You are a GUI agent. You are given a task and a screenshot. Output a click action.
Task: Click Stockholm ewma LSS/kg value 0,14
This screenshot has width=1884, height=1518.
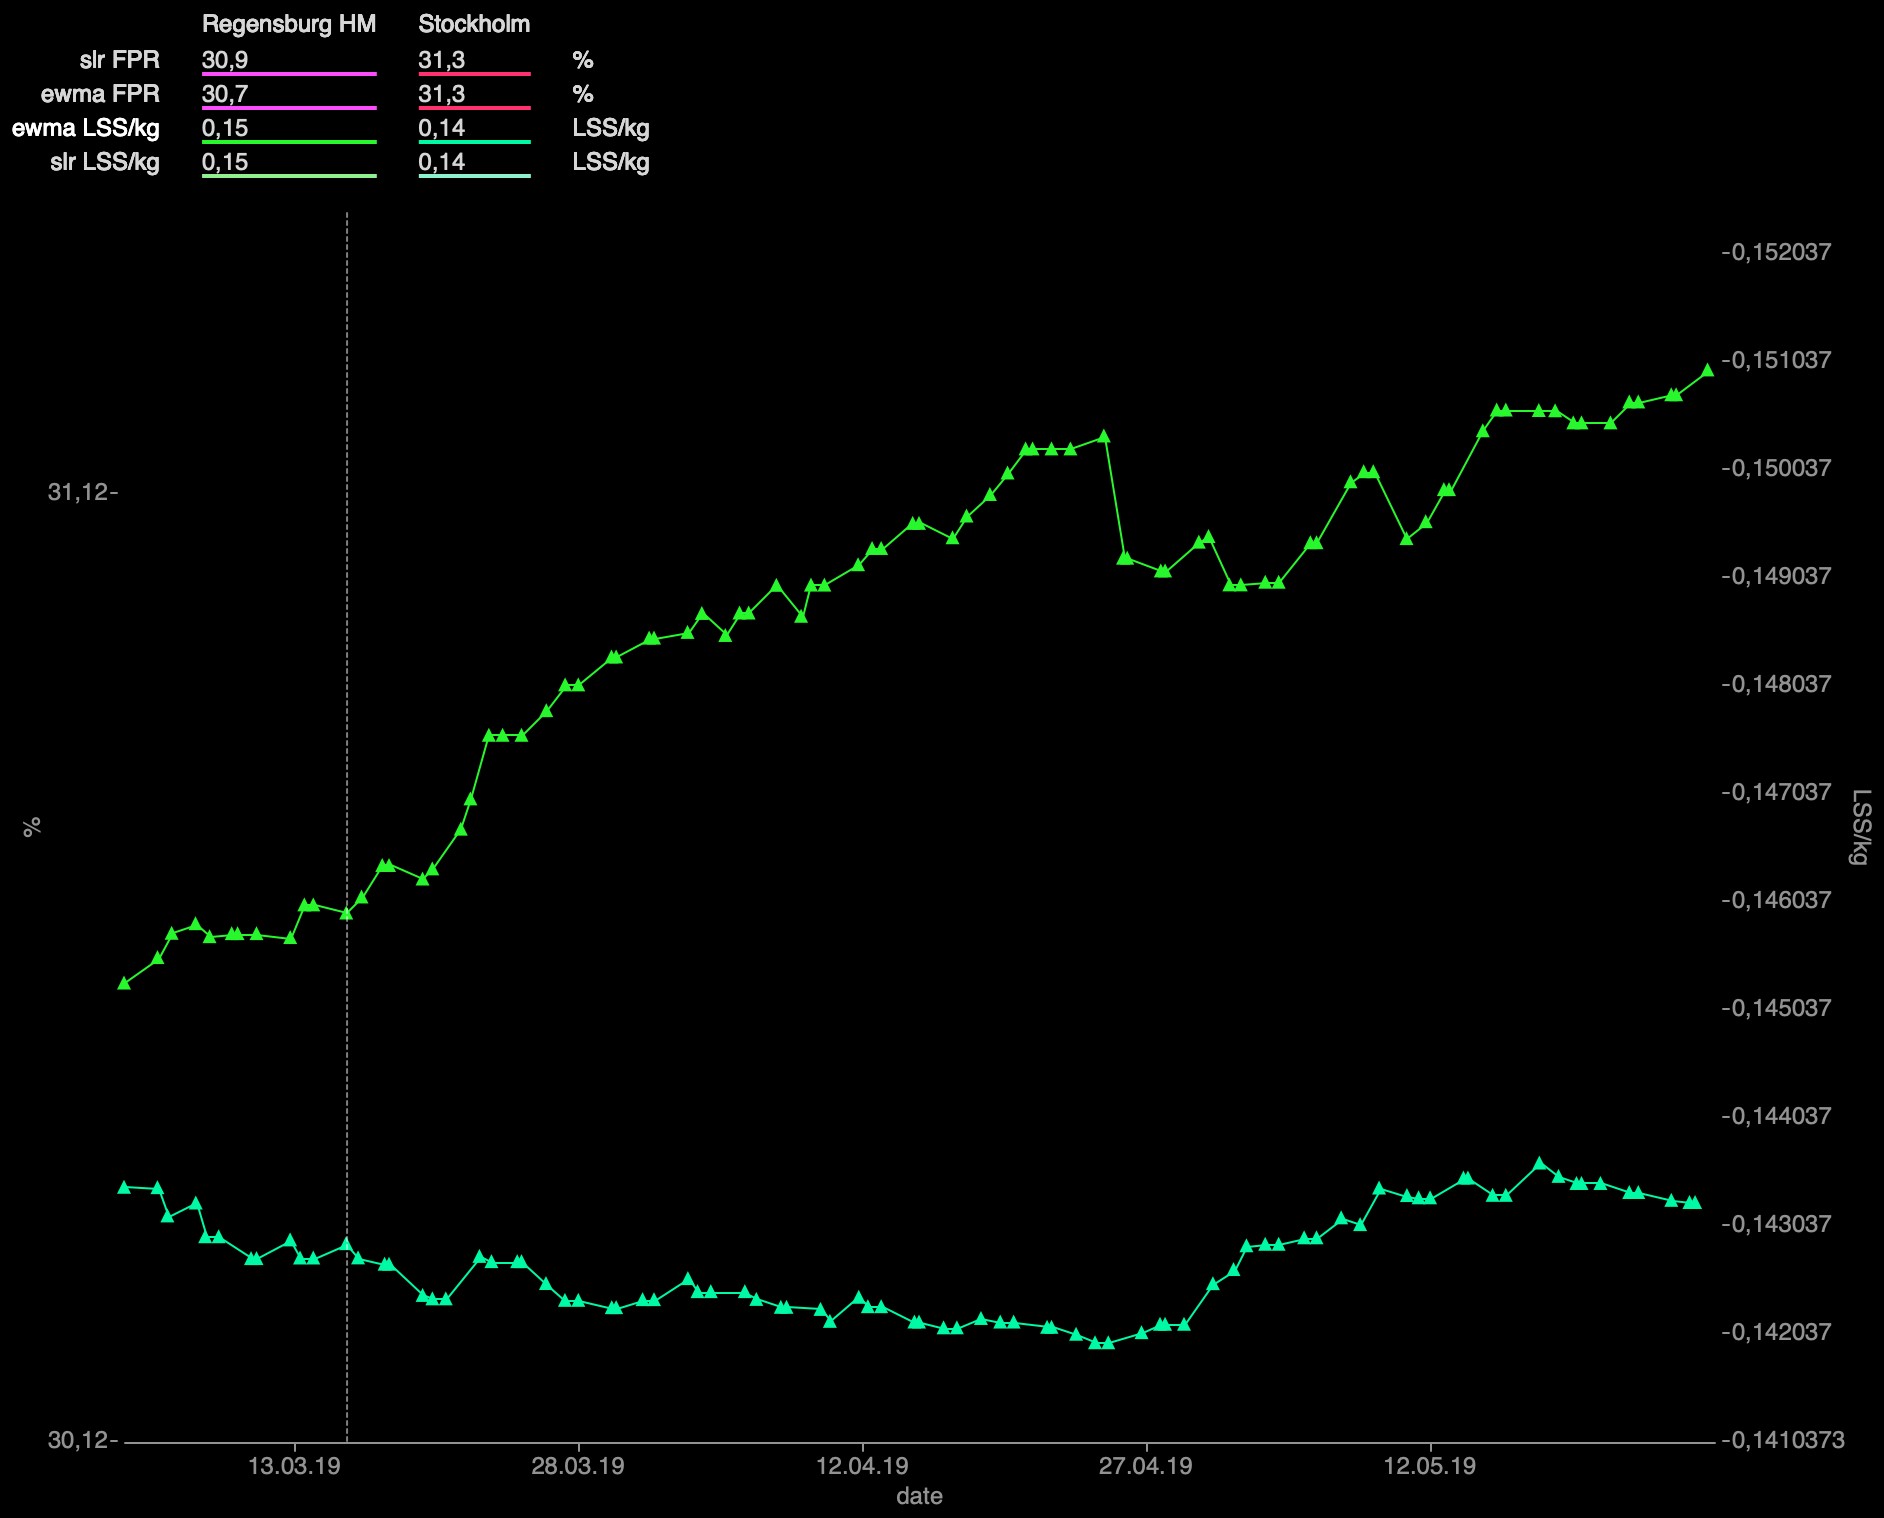[441, 128]
